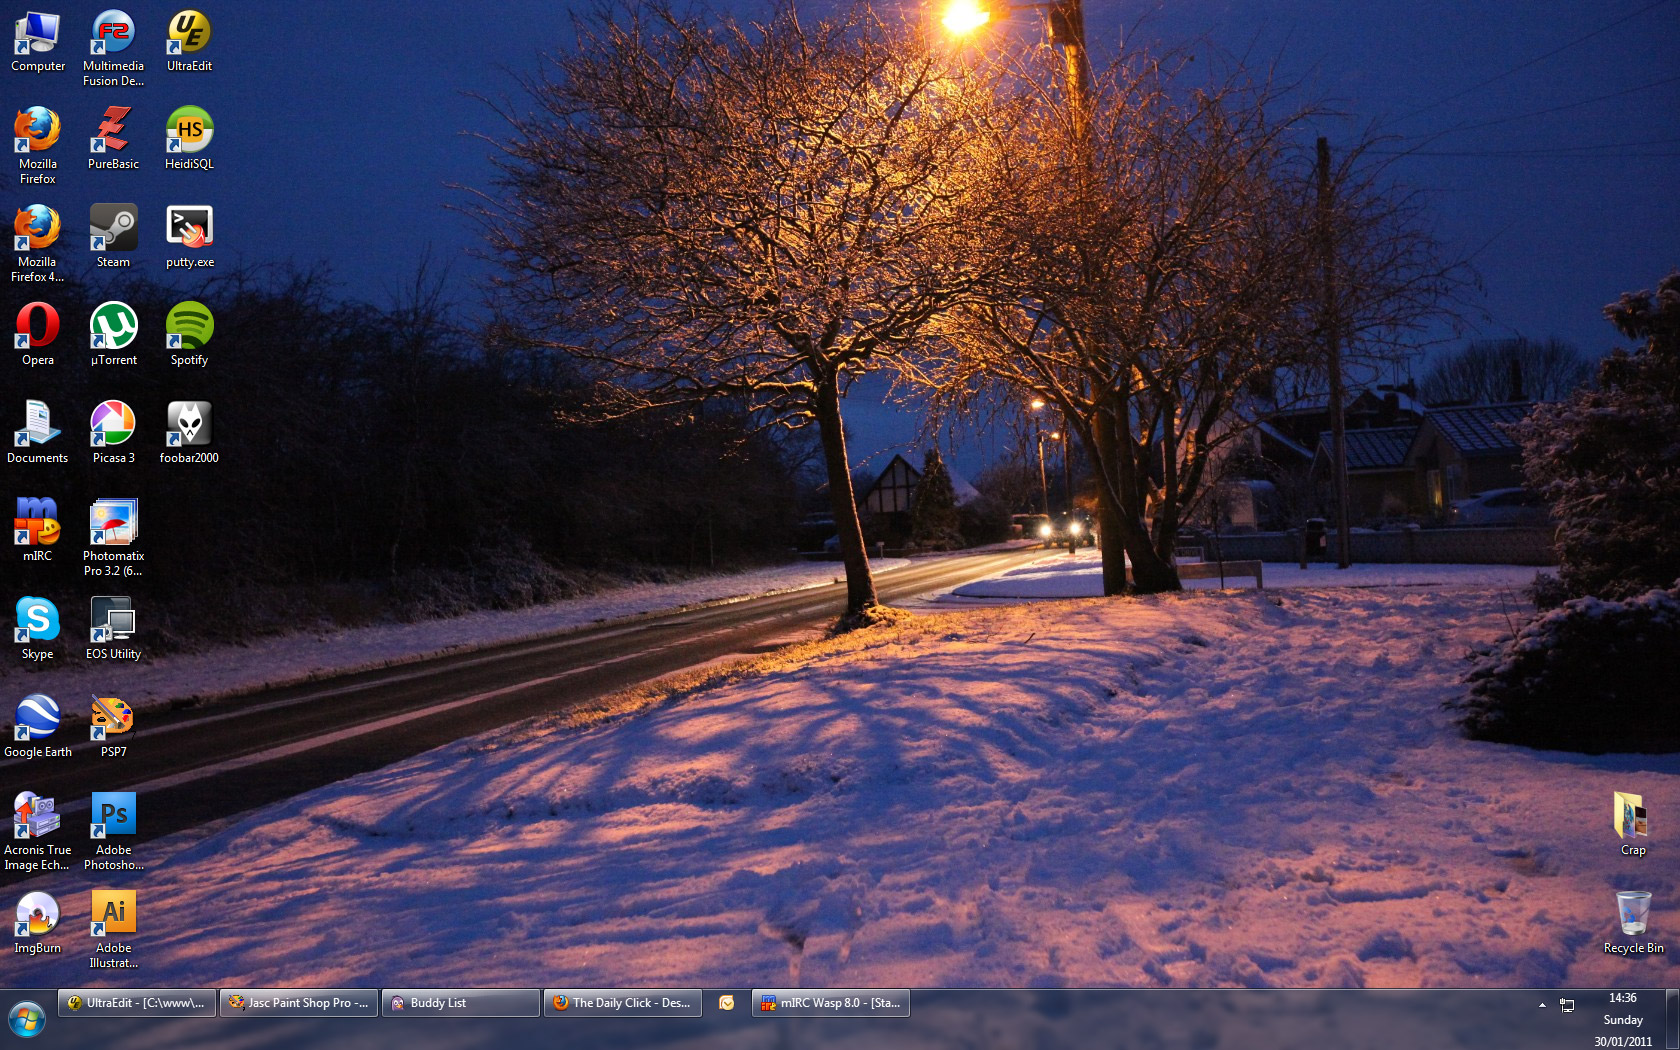Select the Recycle Bin icon
The width and height of the screenshot is (1680, 1050).
[x=1633, y=914]
